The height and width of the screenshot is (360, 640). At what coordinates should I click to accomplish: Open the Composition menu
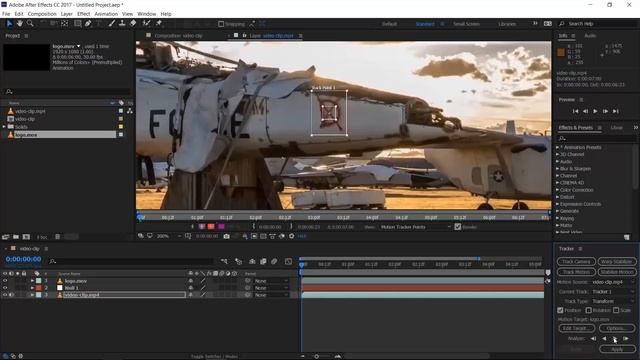tap(42, 14)
